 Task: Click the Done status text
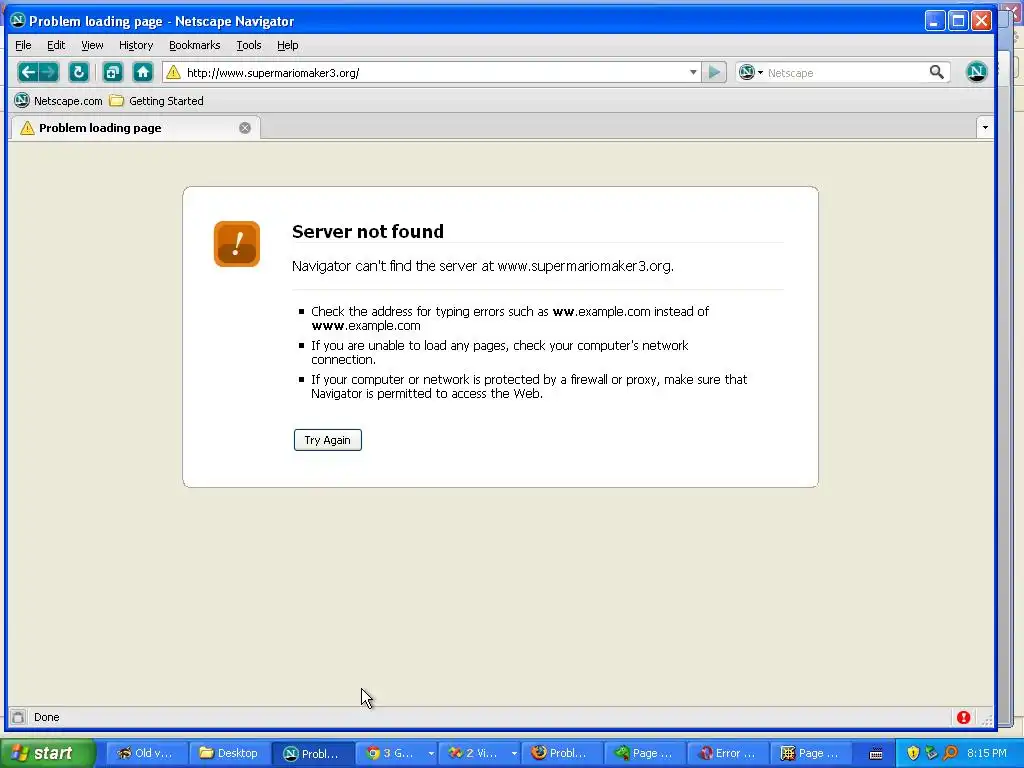46,717
